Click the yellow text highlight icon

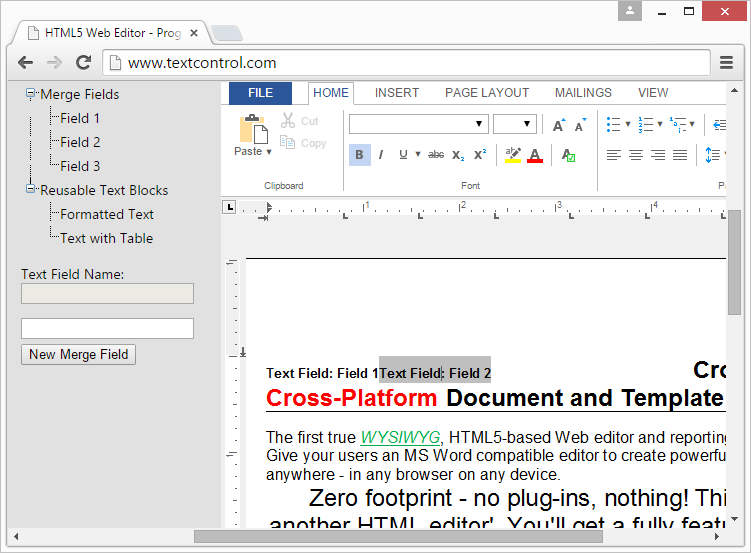513,155
